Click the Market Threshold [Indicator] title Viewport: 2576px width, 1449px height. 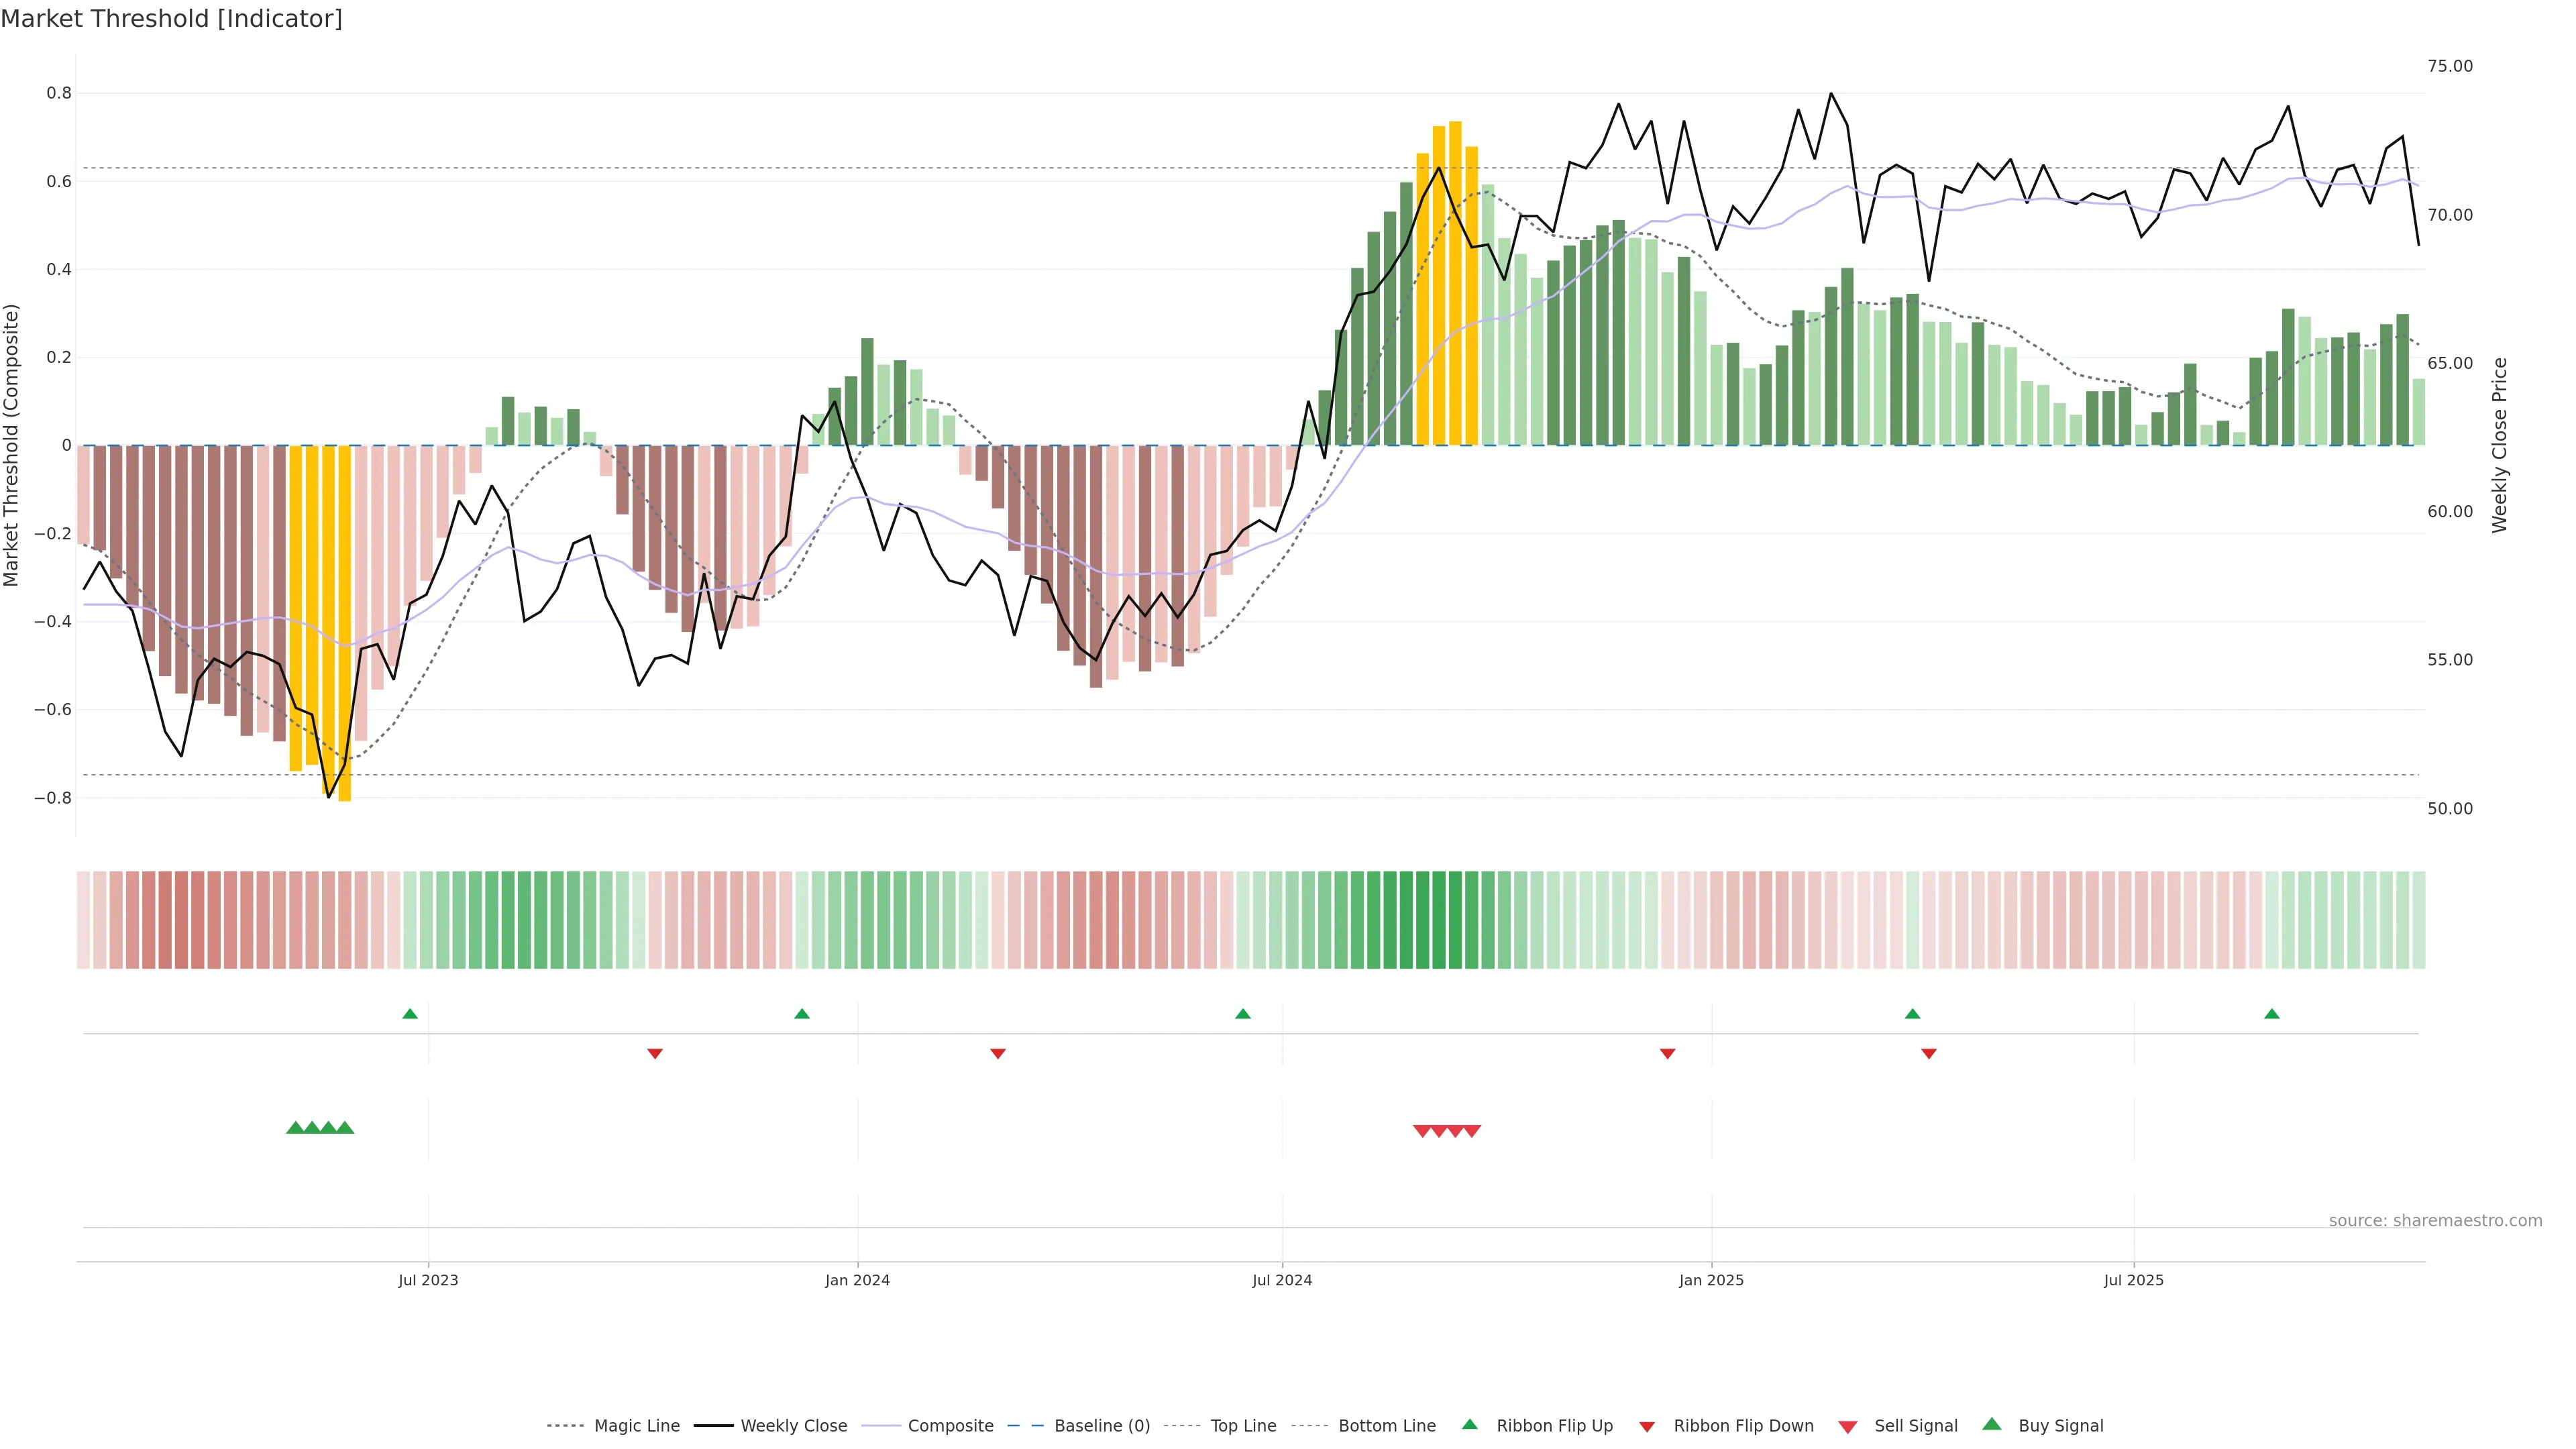pyautogui.click(x=171, y=19)
